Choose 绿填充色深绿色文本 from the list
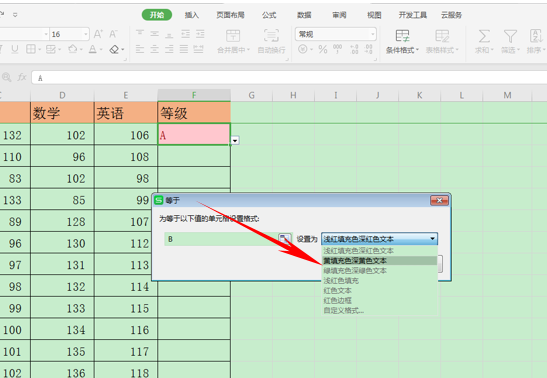547x378 pixels. (x=379, y=271)
